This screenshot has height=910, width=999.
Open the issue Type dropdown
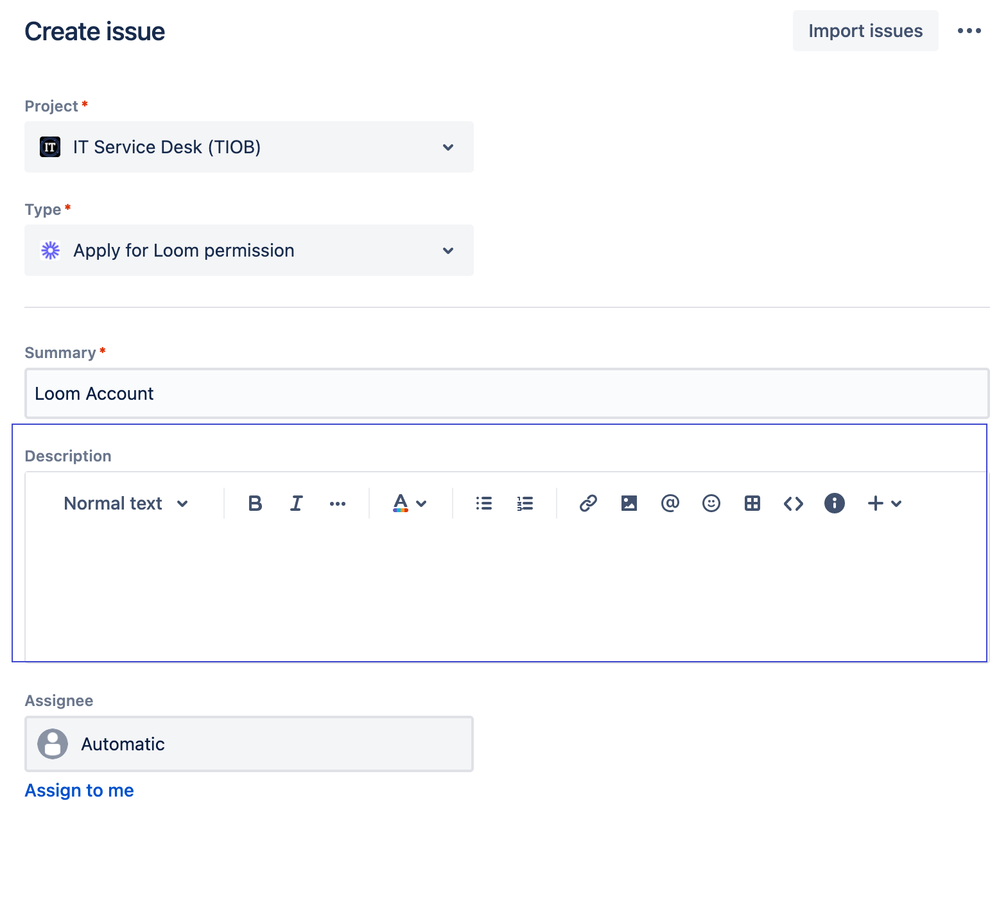(x=248, y=250)
